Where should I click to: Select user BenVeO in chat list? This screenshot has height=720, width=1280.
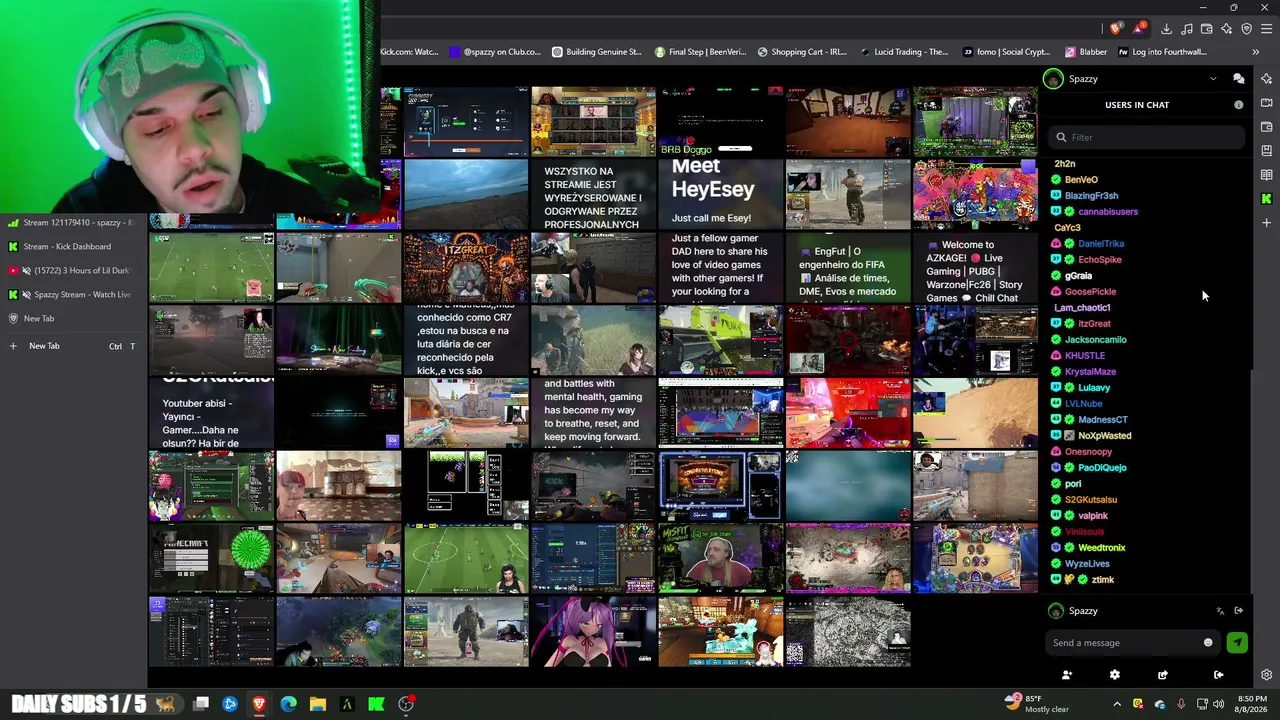1081,180
